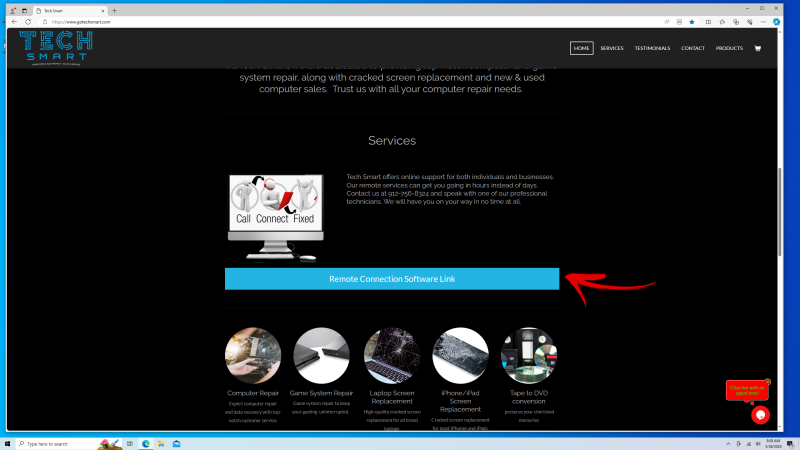Open the Collections icon in Edge toolbar
800x450 pixels.
click(x=736, y=22)
